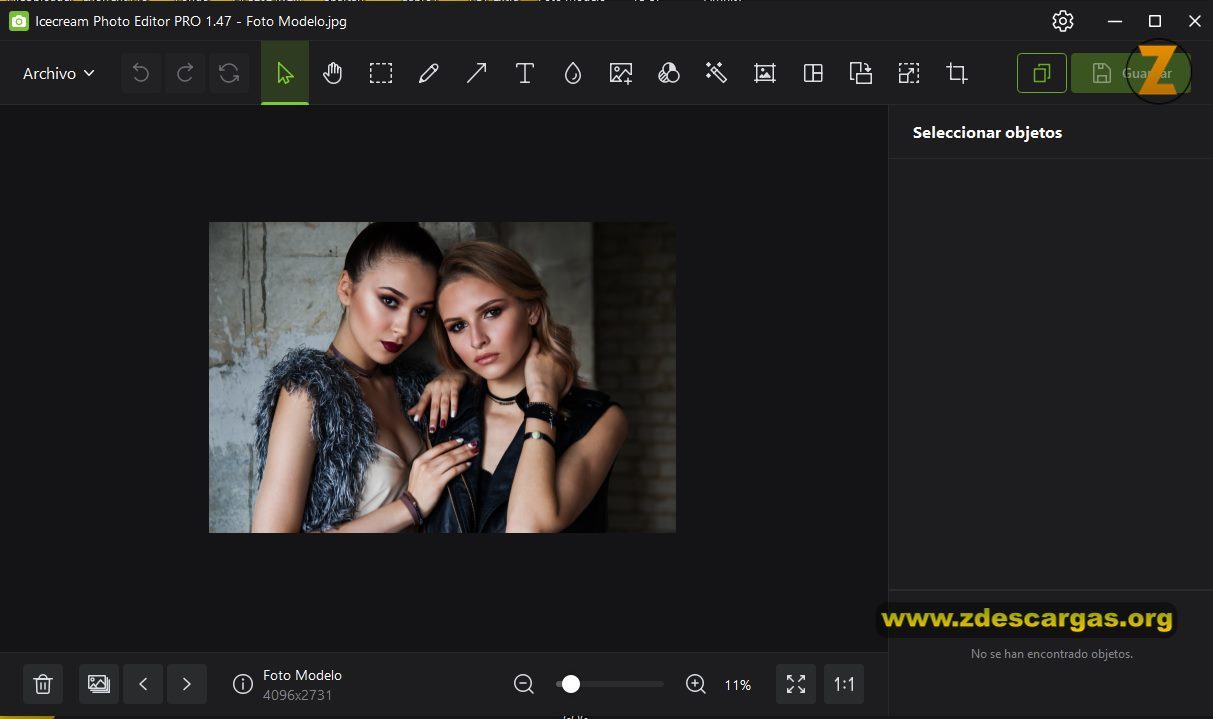Screen dimensions: 1213x719
Task: Open the Archivo dropdown menu
Action: [59, 73]
